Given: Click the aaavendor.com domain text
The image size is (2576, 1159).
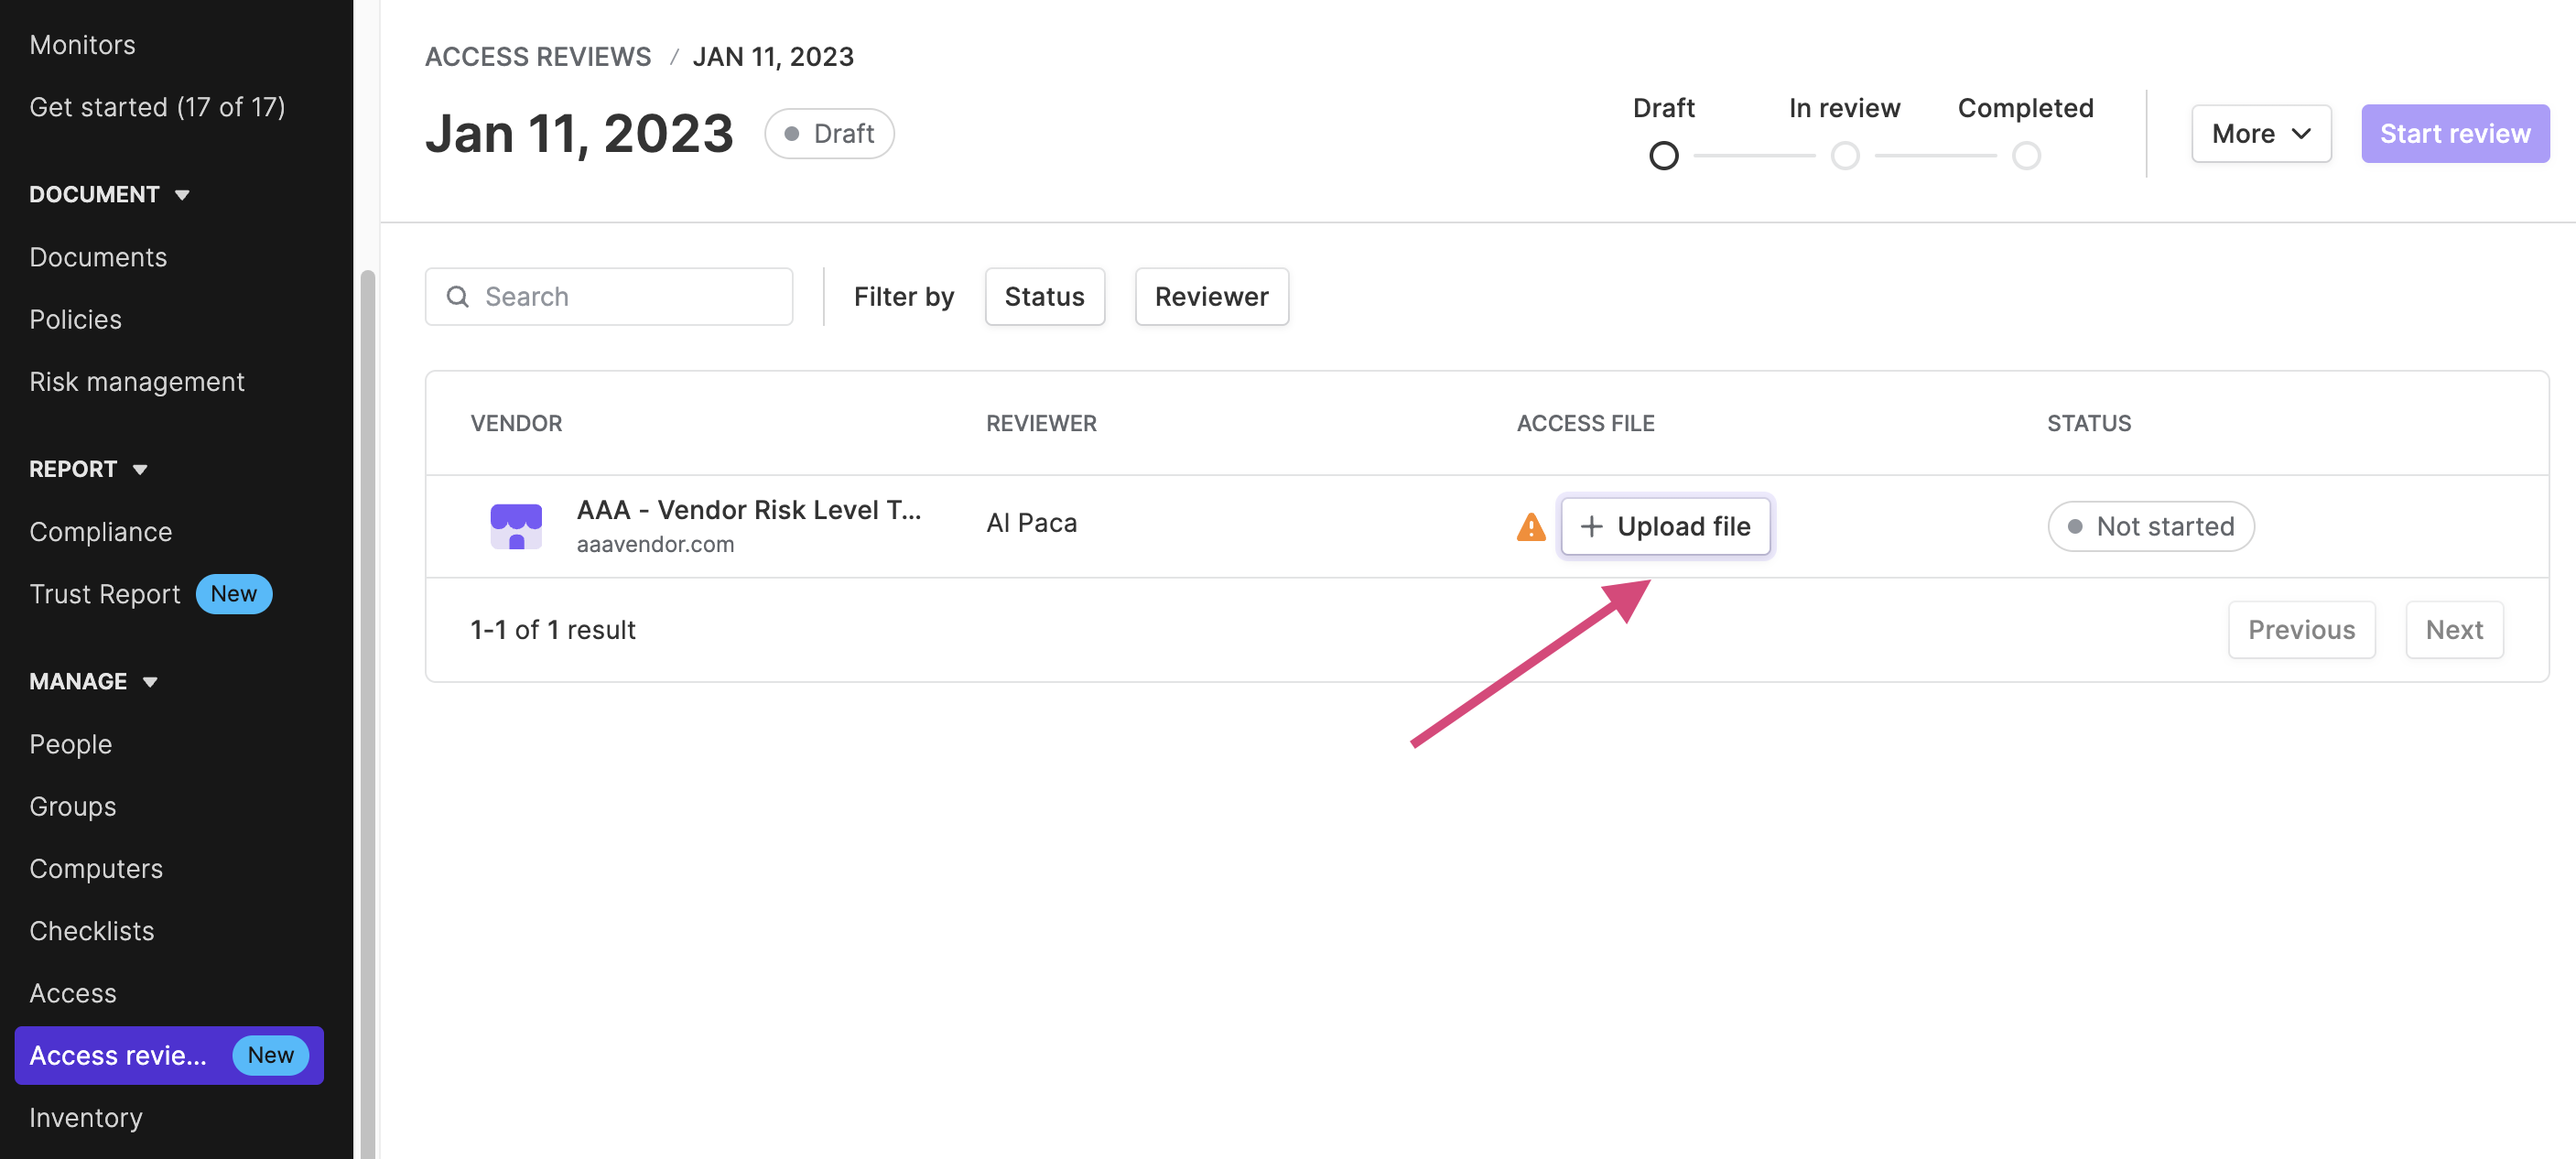Looking at the screenshot, I should (655, 545).
